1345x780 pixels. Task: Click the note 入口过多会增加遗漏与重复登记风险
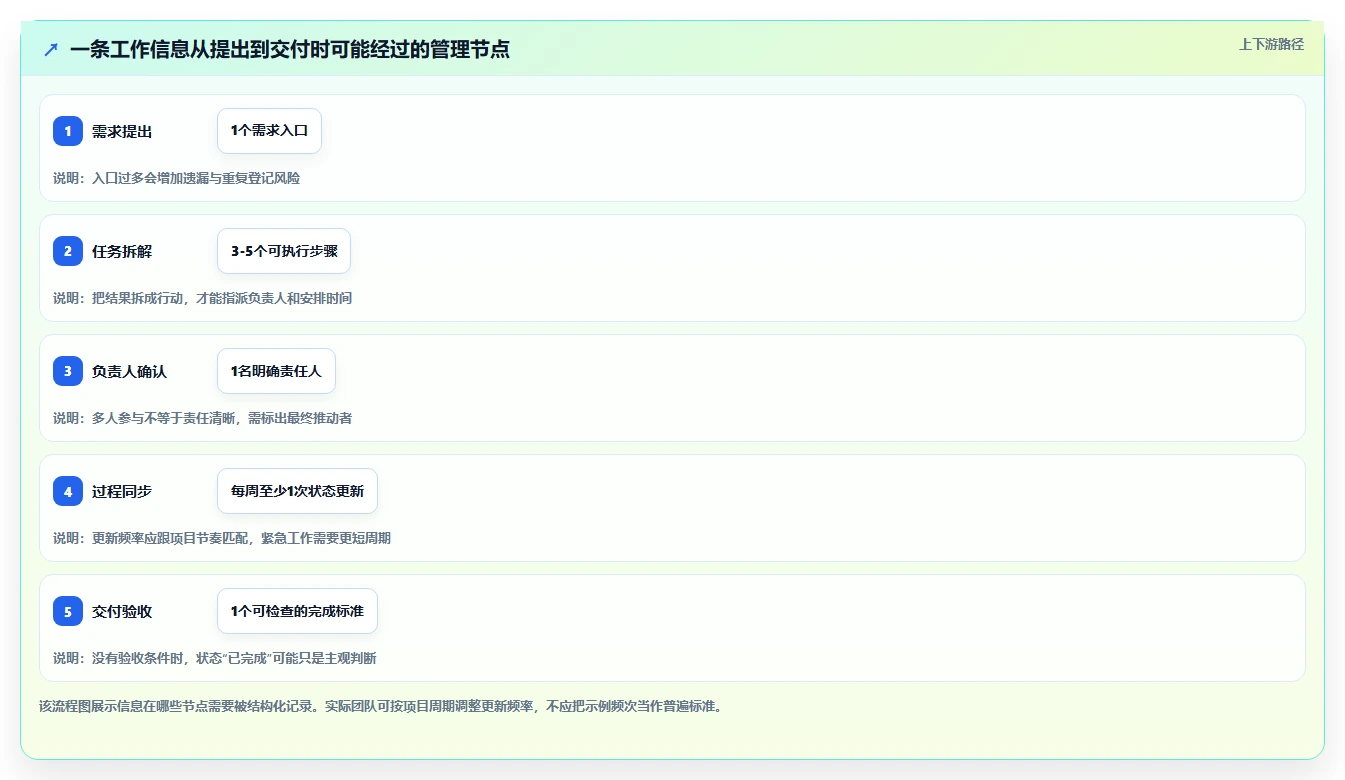(176, 178)
